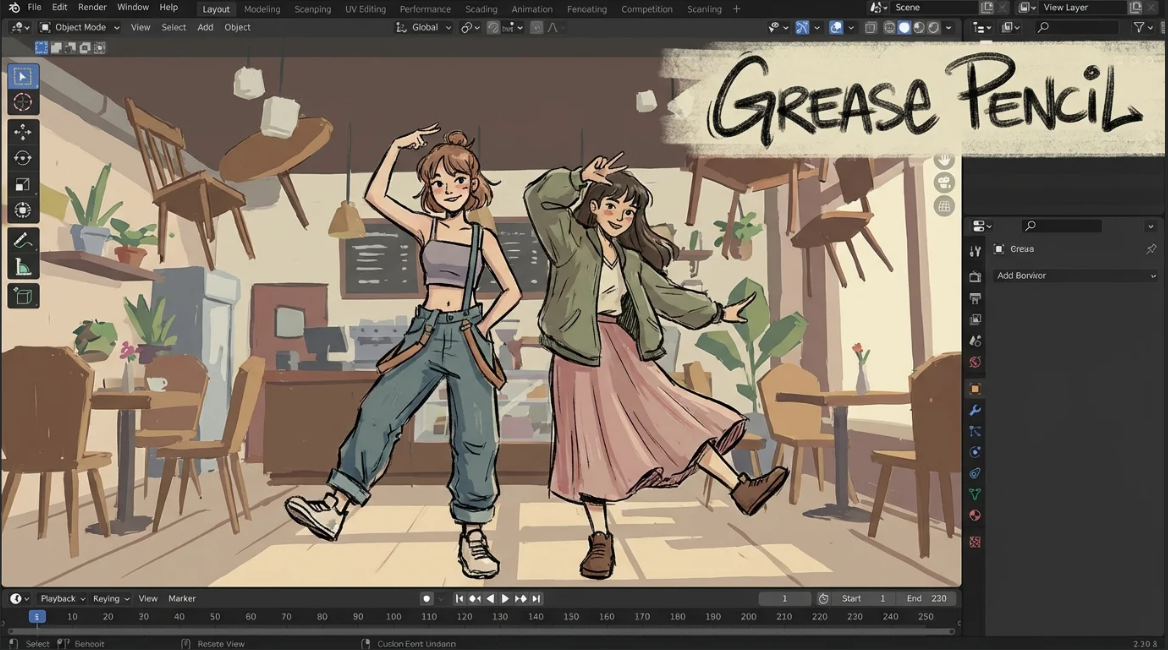Toggle proportional editing button
The width and height of the screenshot is (1168, 650).
pyautogui.click(x=536, y=28)
